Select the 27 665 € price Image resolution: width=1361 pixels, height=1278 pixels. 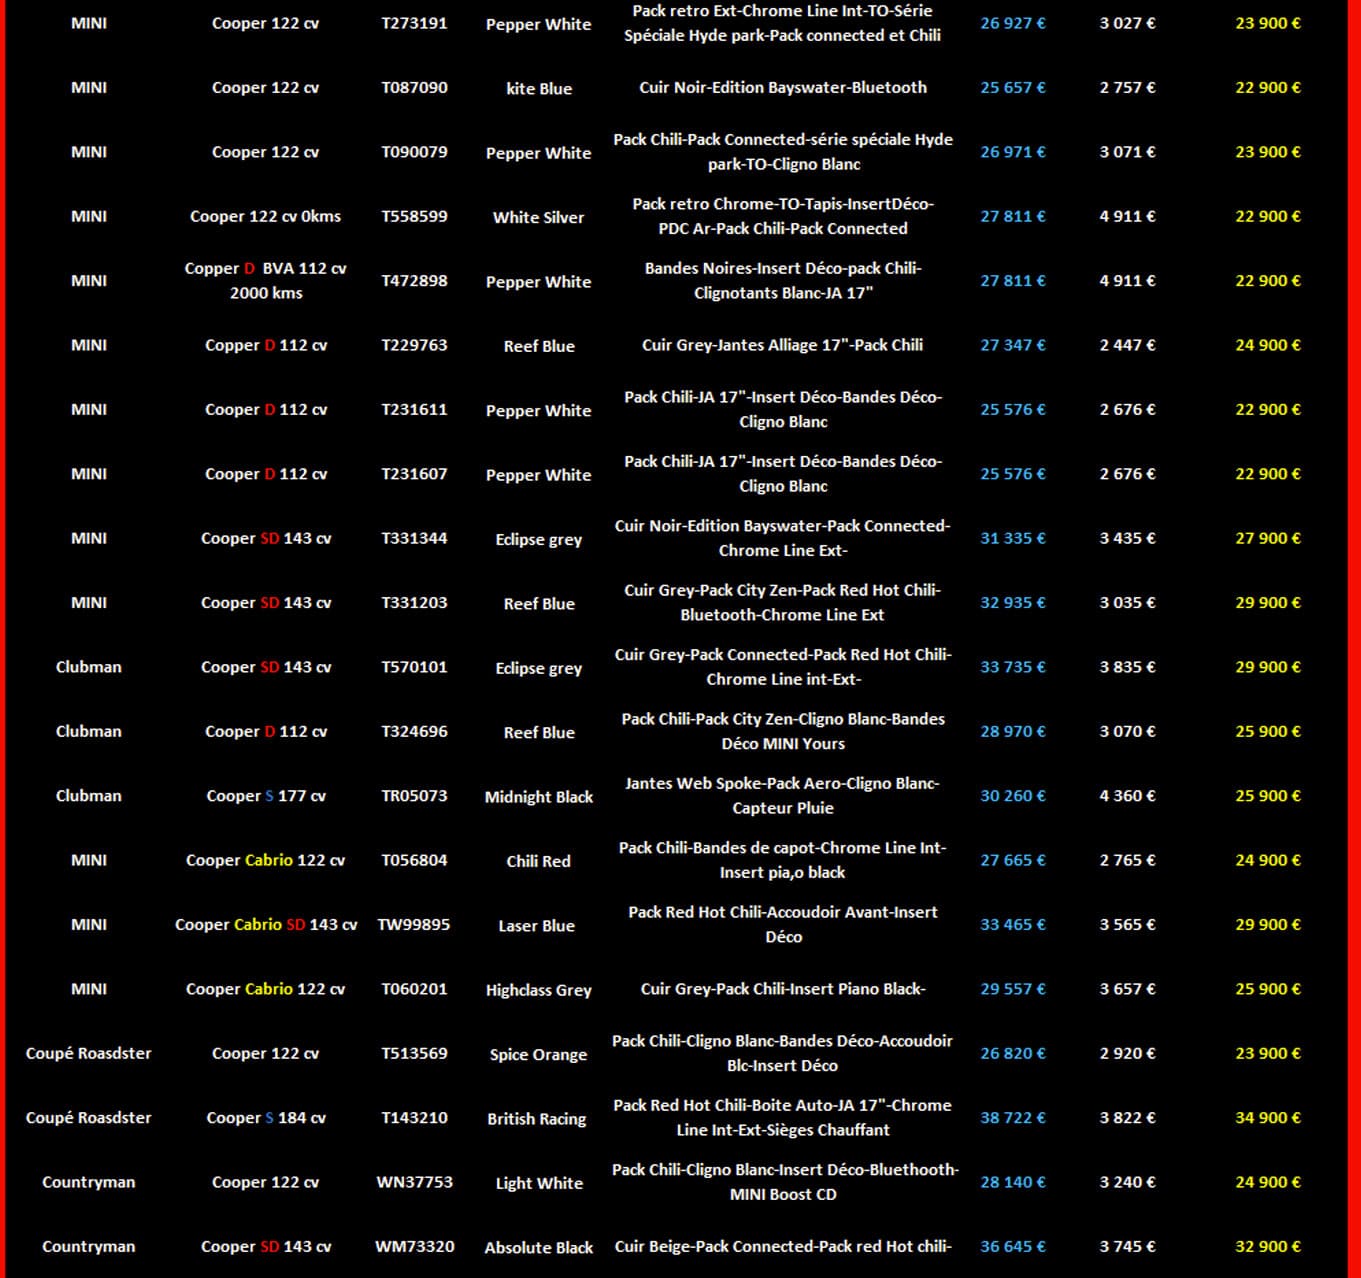[x=1012, y=860]
